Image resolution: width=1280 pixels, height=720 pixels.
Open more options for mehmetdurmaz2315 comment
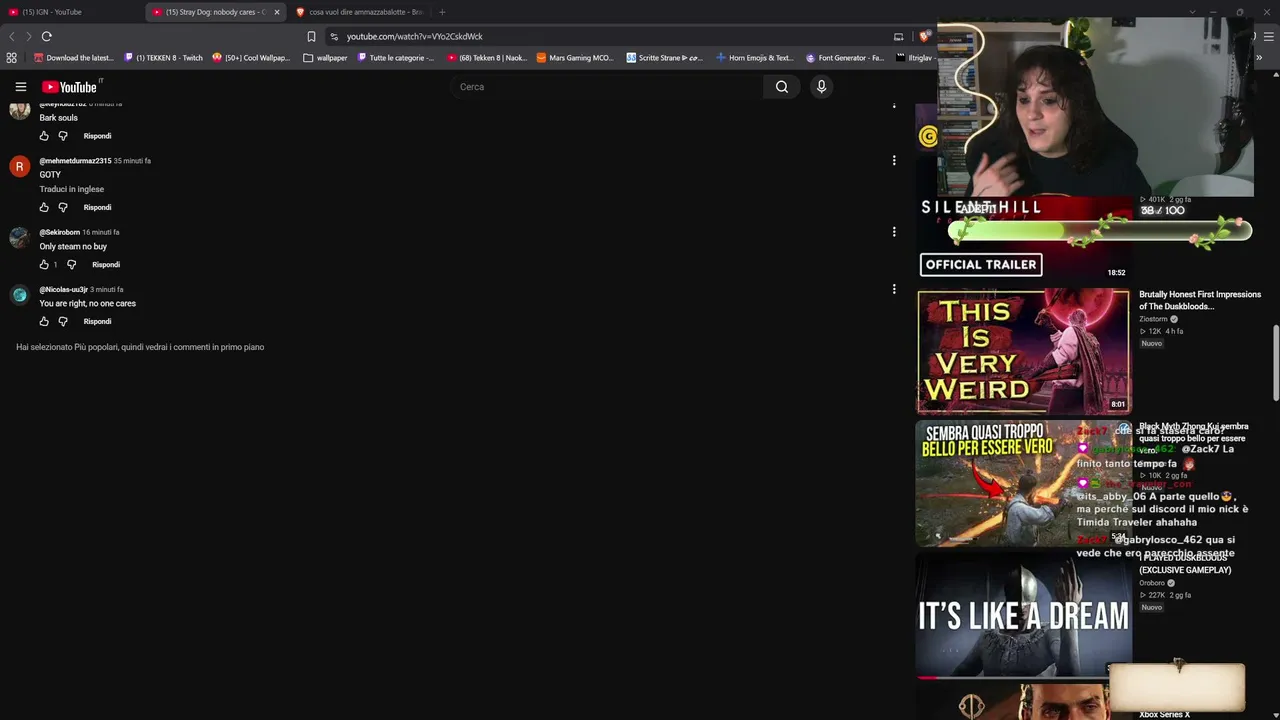tap(894, 160)
